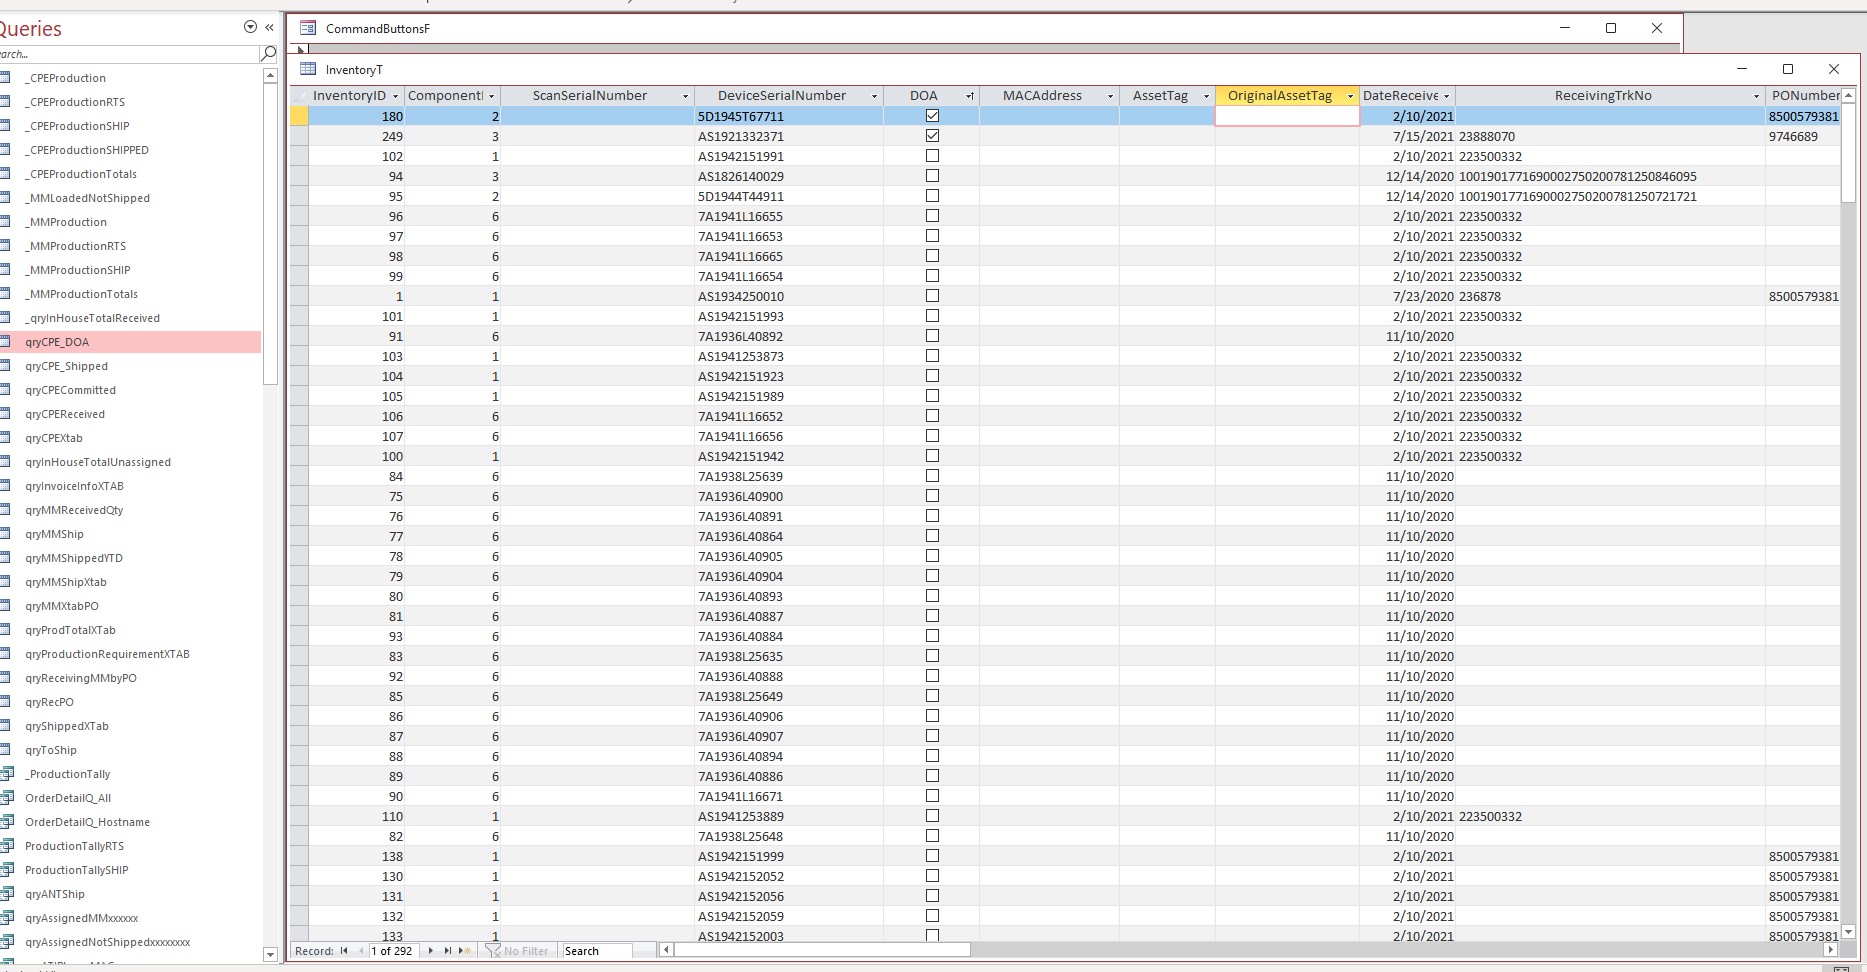Screen dimensions: 1867x972
Task: Click the InventoryT table window icon
Action: [x=308, y=69]
